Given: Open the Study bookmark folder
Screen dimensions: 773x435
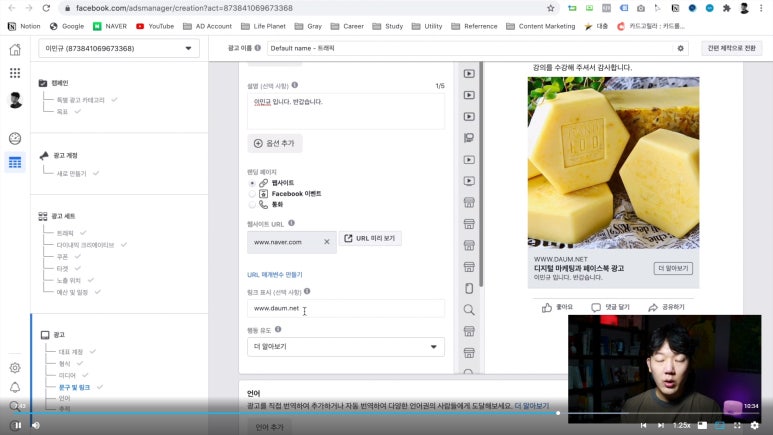Looking at the screenshot, I should click(388, 26).
